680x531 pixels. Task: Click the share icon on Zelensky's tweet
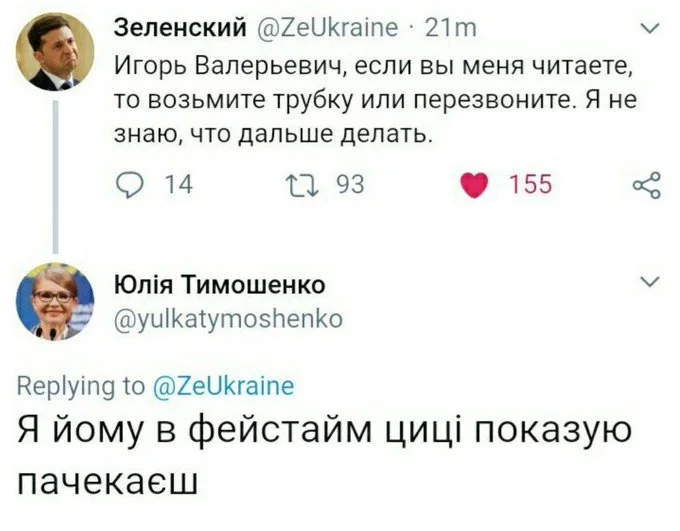coord(648,185)
